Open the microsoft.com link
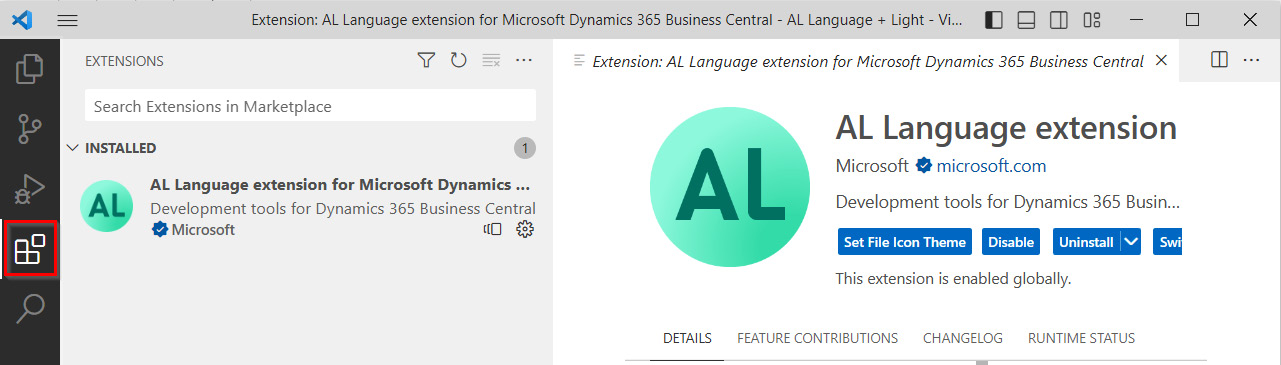1281x365 pixels. 991,165
